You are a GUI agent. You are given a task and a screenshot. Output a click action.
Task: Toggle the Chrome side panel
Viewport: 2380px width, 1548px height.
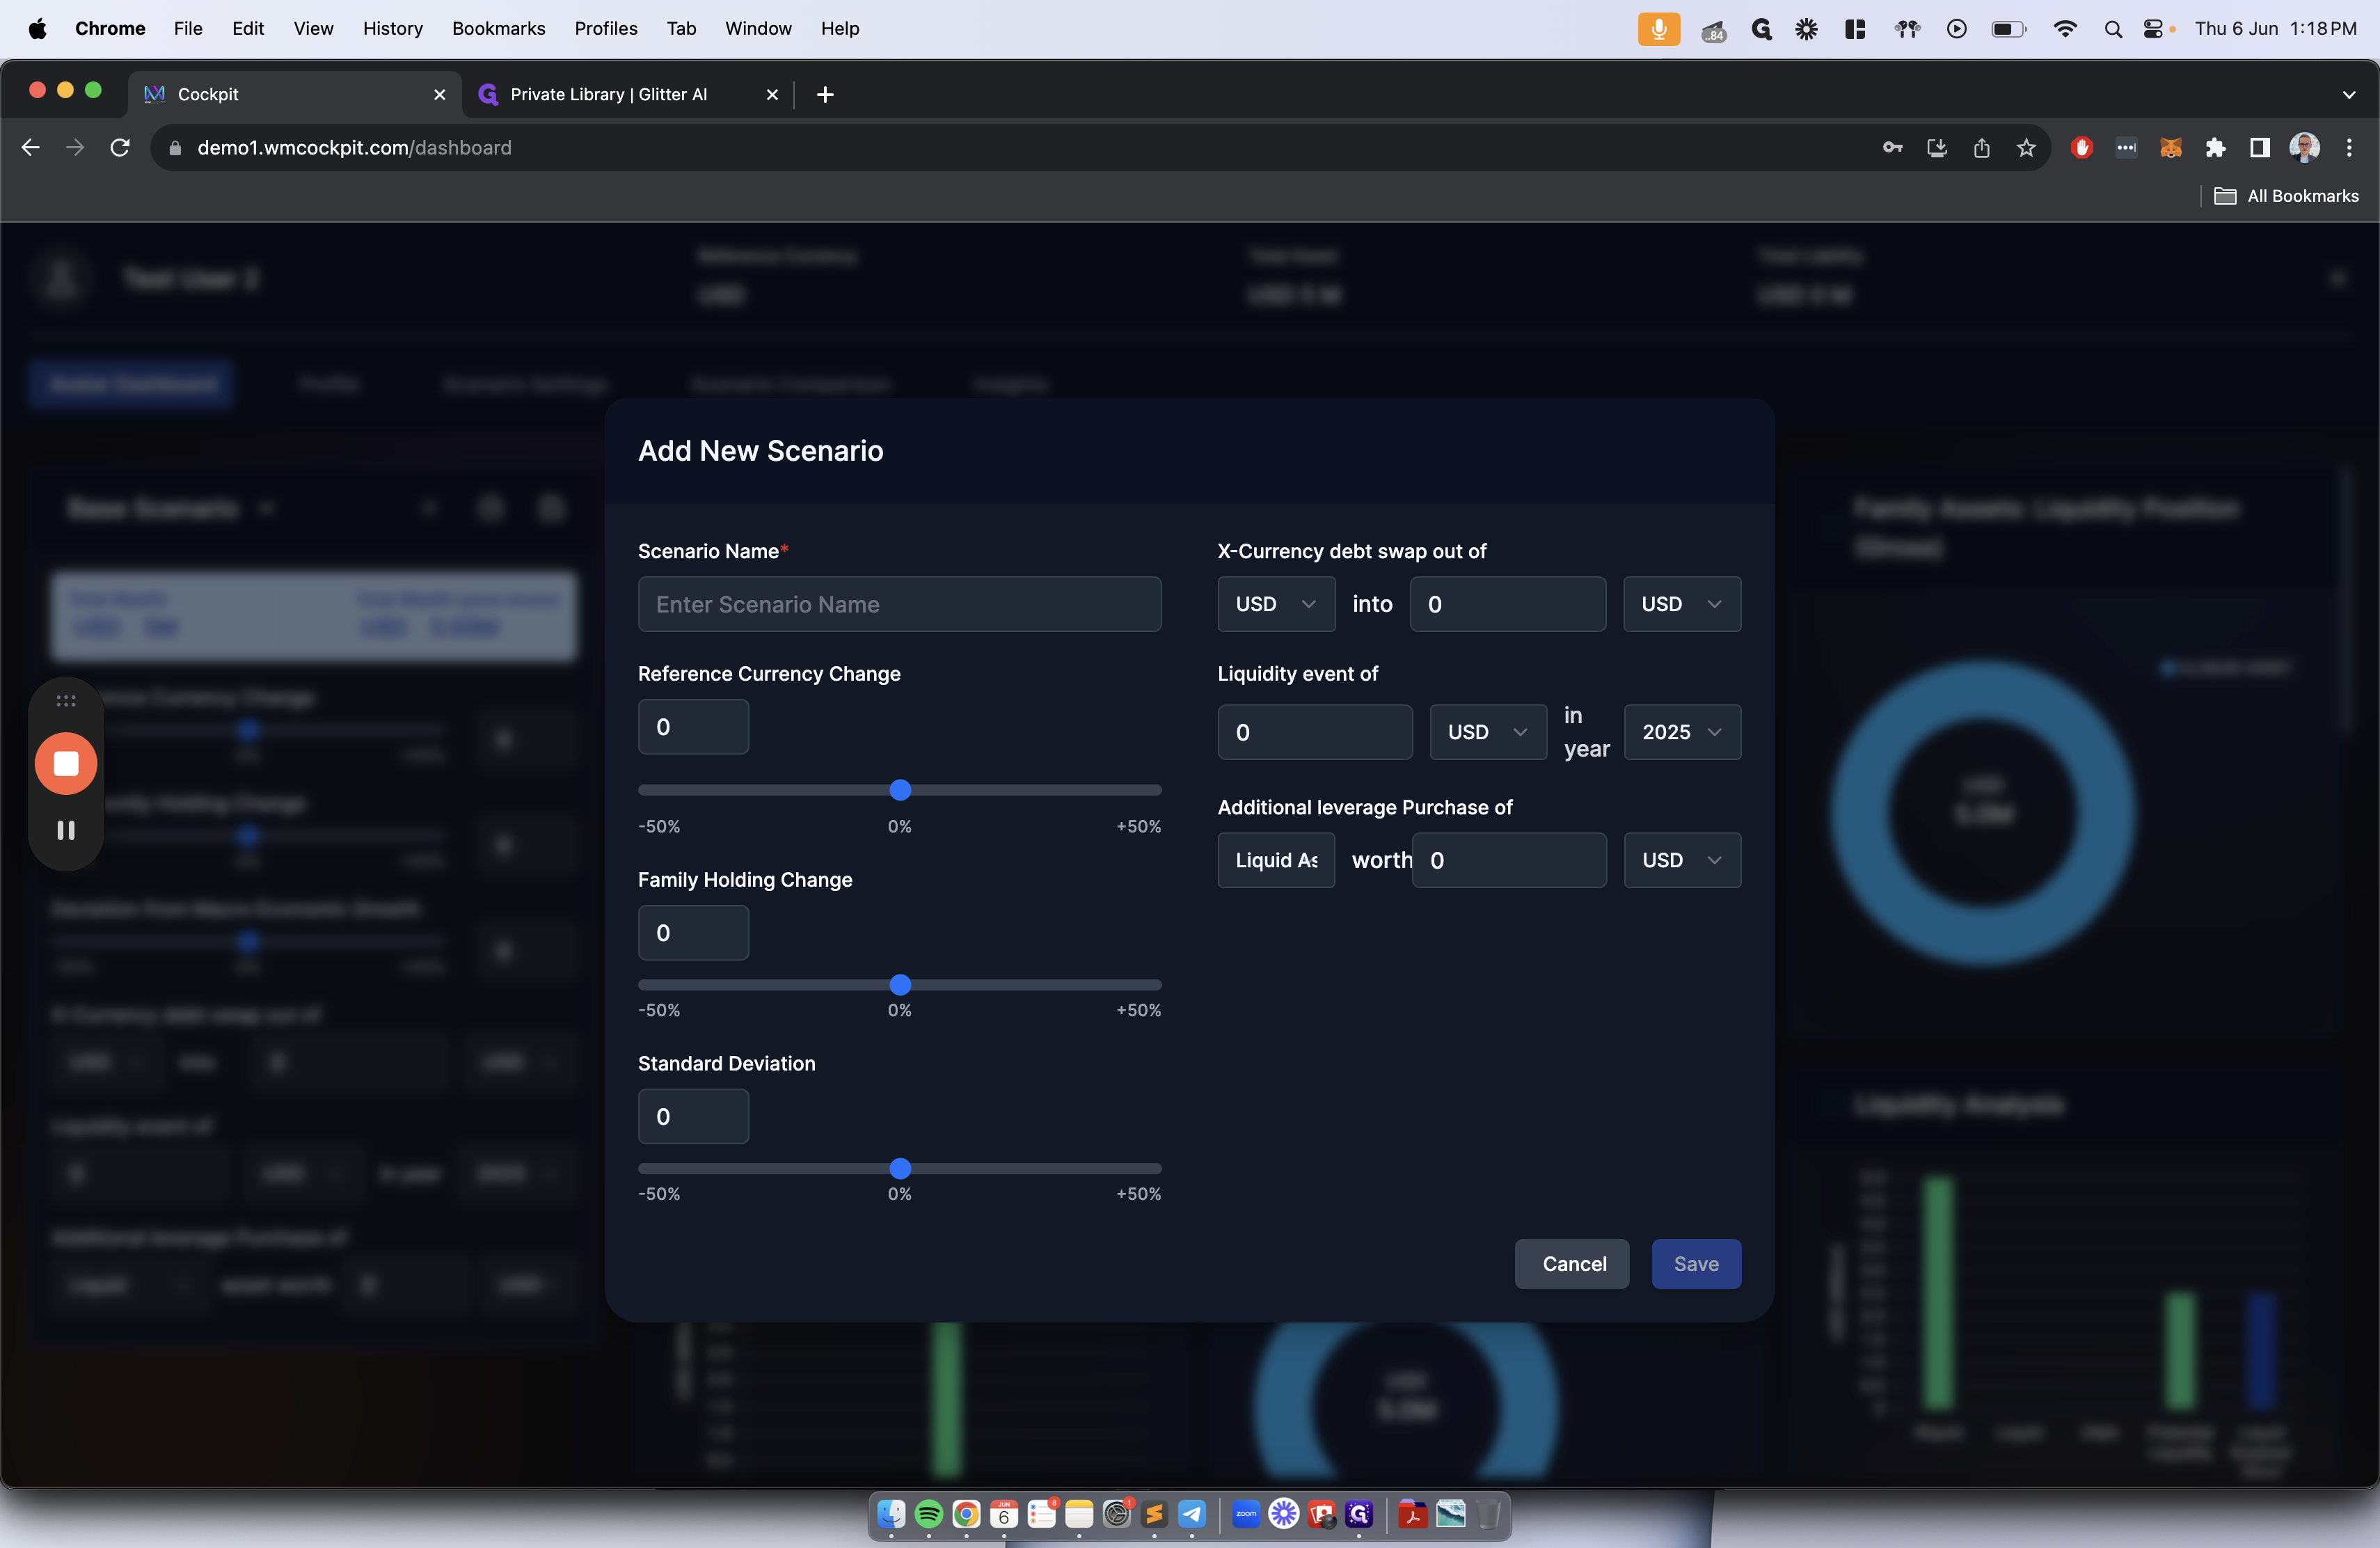coord(2260,148)
